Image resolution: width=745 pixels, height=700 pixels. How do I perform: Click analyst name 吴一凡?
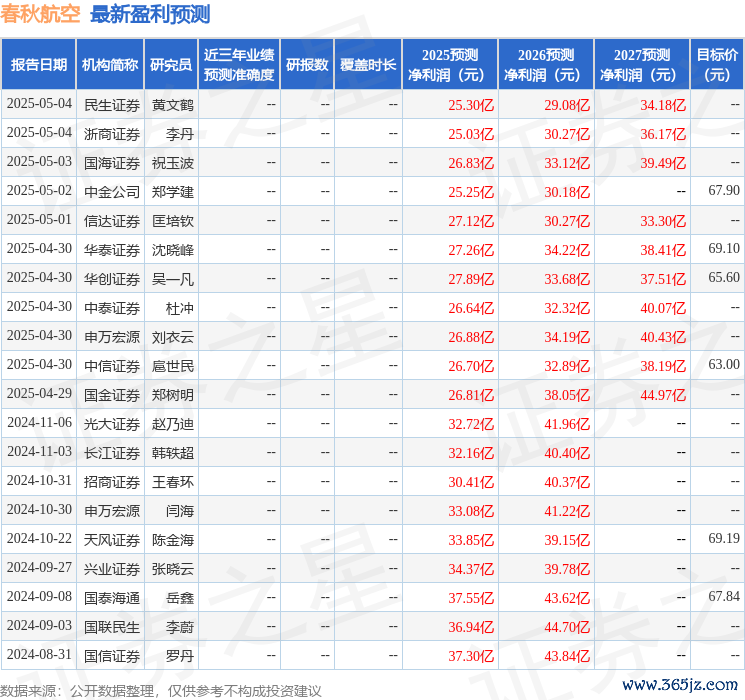tap(173, 279)
